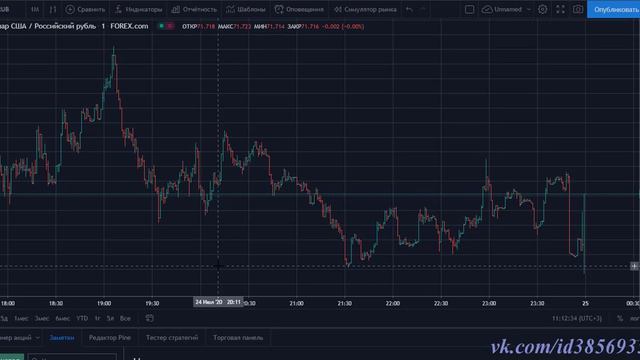Click the 23:00 time axis label
This screenshot has width=640, height=360.
pyautogui.click(x=489, y=303)
